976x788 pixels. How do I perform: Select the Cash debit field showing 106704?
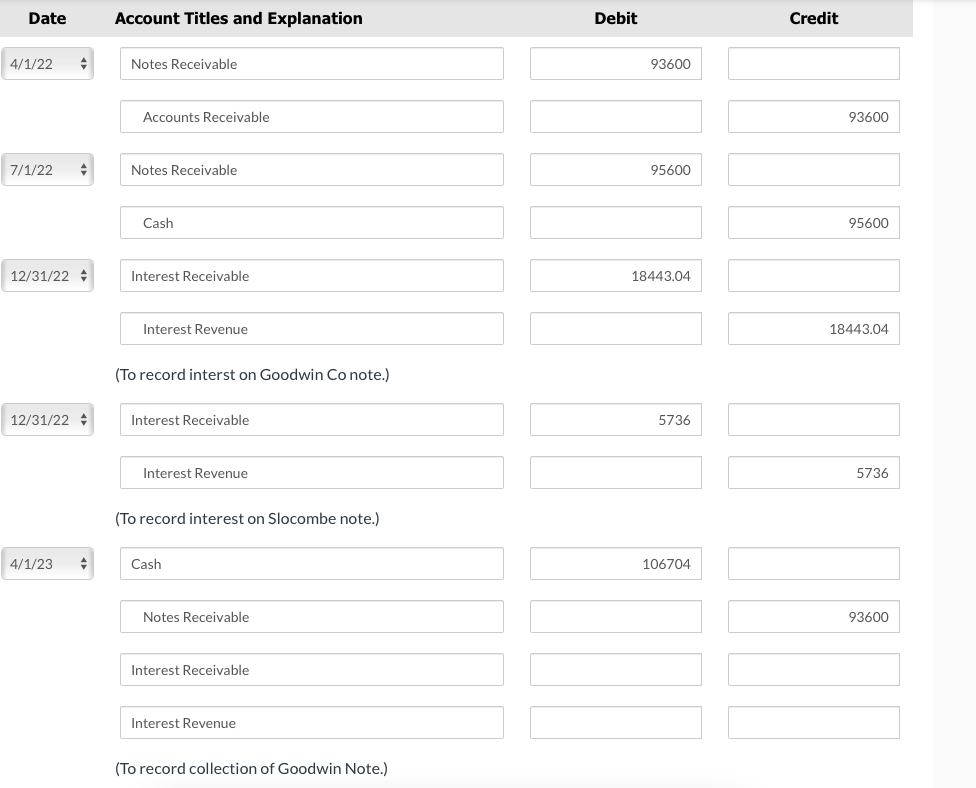point(615,563)
